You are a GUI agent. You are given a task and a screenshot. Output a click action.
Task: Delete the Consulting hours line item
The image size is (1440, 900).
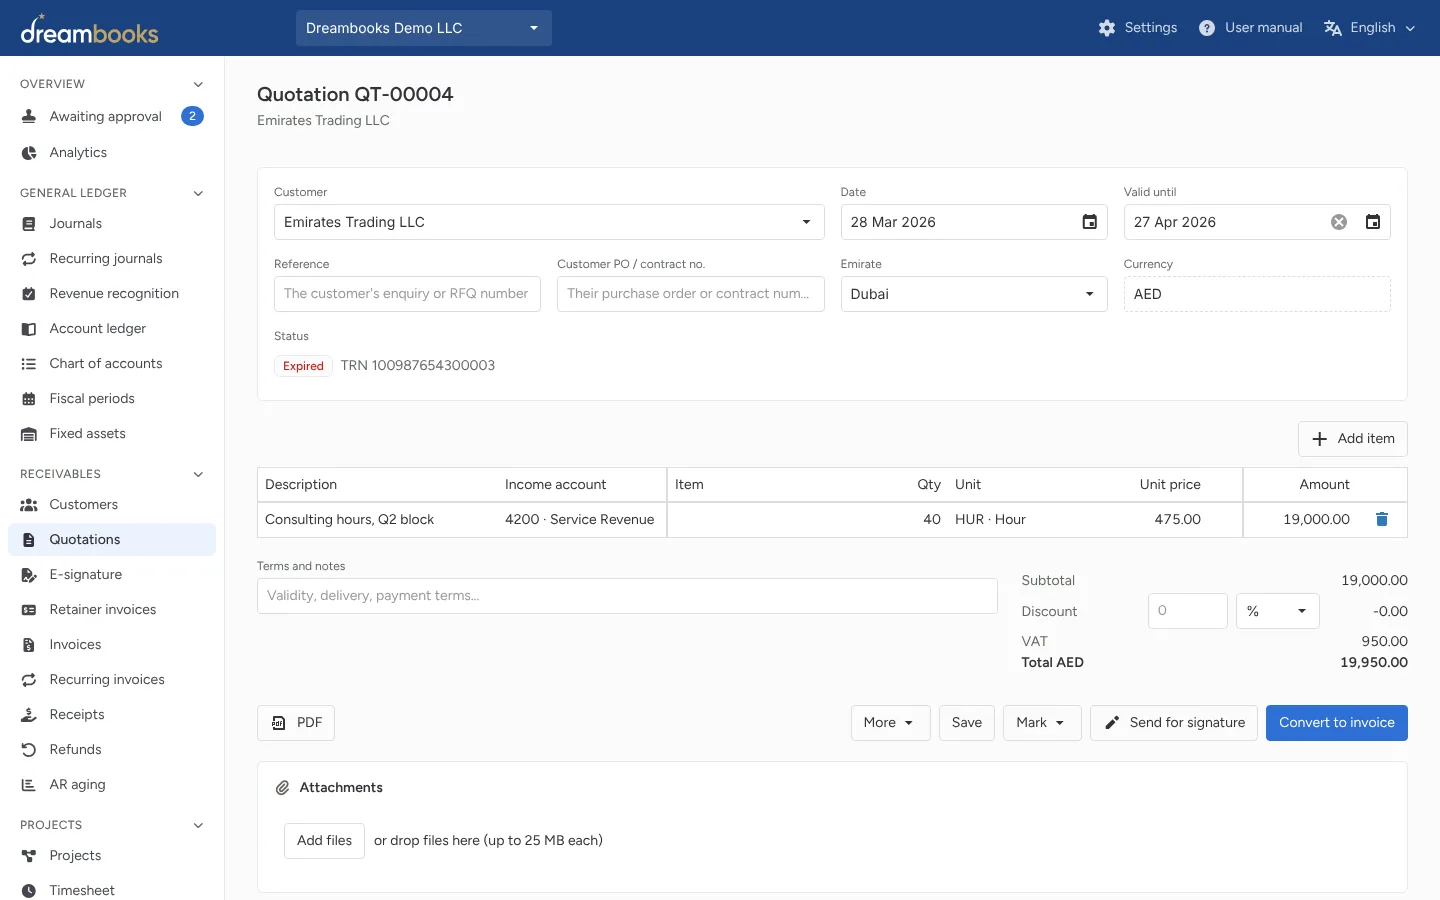(x=1382, y=519)
